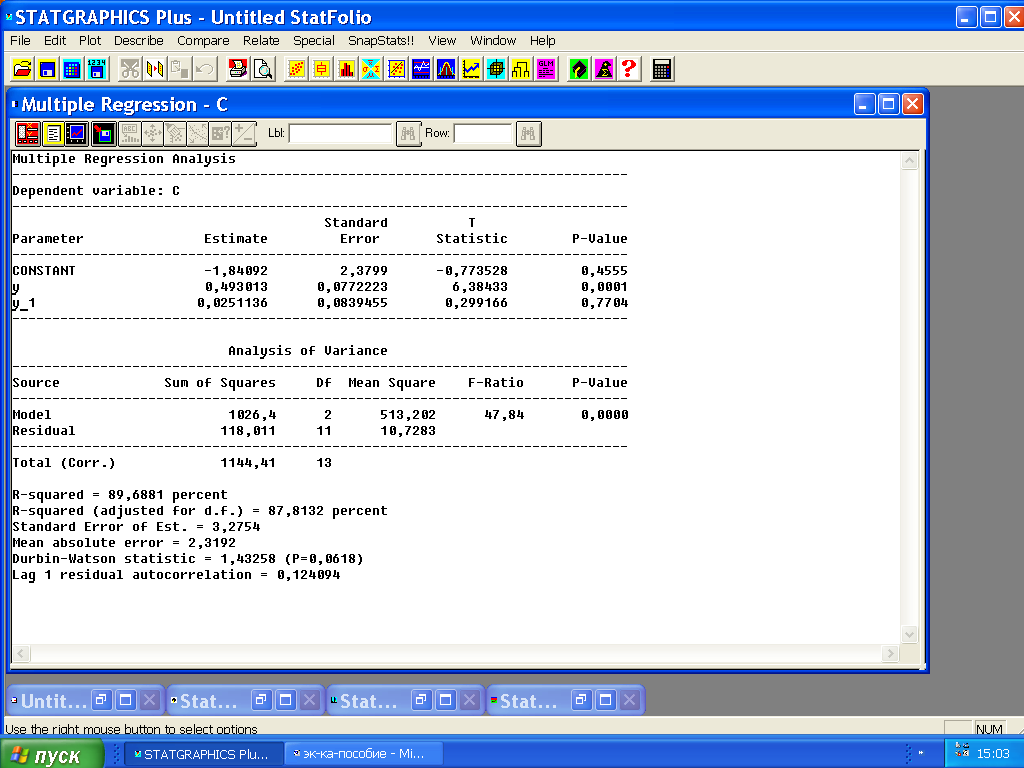Image resolution: width=1024 pixels, height=768 pixels.
Task: Open the Cluster dendrogram icon
Action: [520, 69]
